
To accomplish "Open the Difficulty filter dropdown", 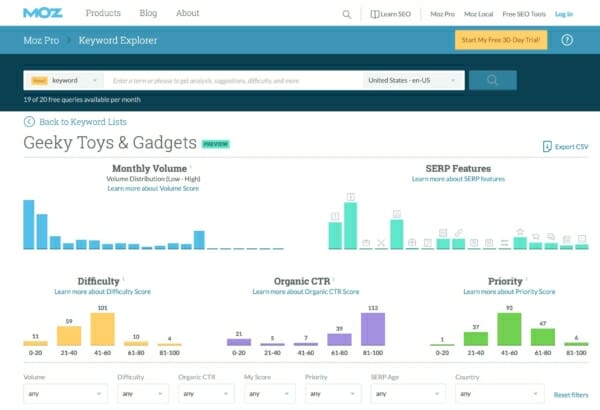I will tap(143, 394).
